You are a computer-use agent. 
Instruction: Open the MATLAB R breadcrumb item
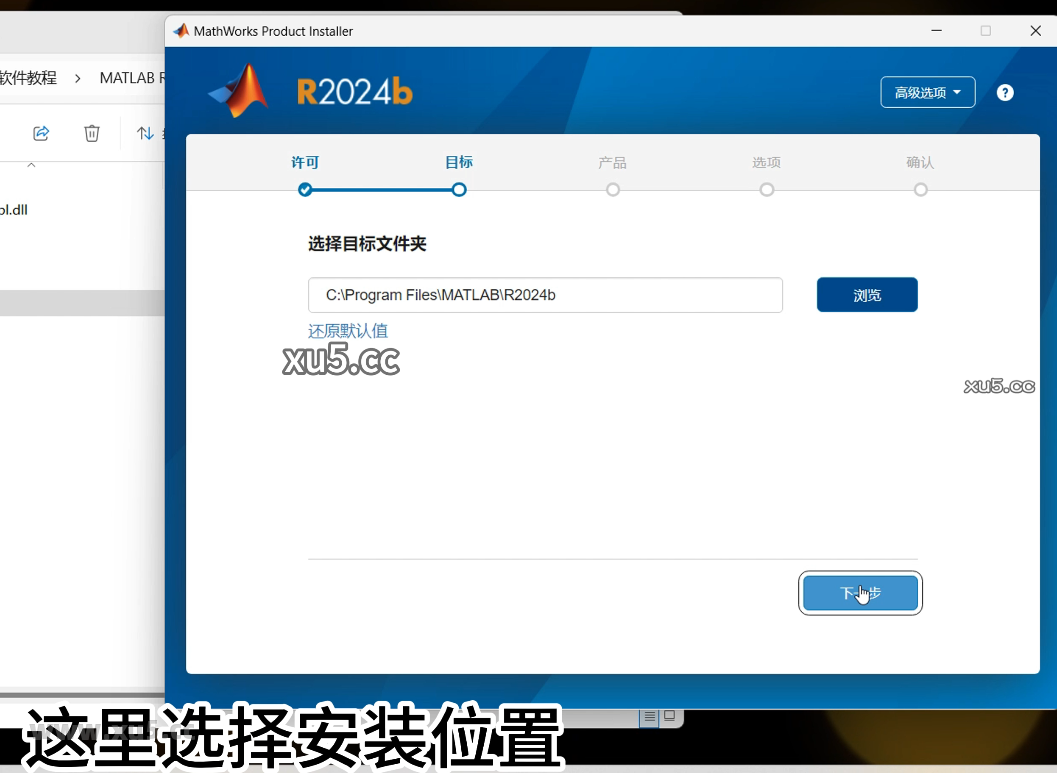(133, 77)
